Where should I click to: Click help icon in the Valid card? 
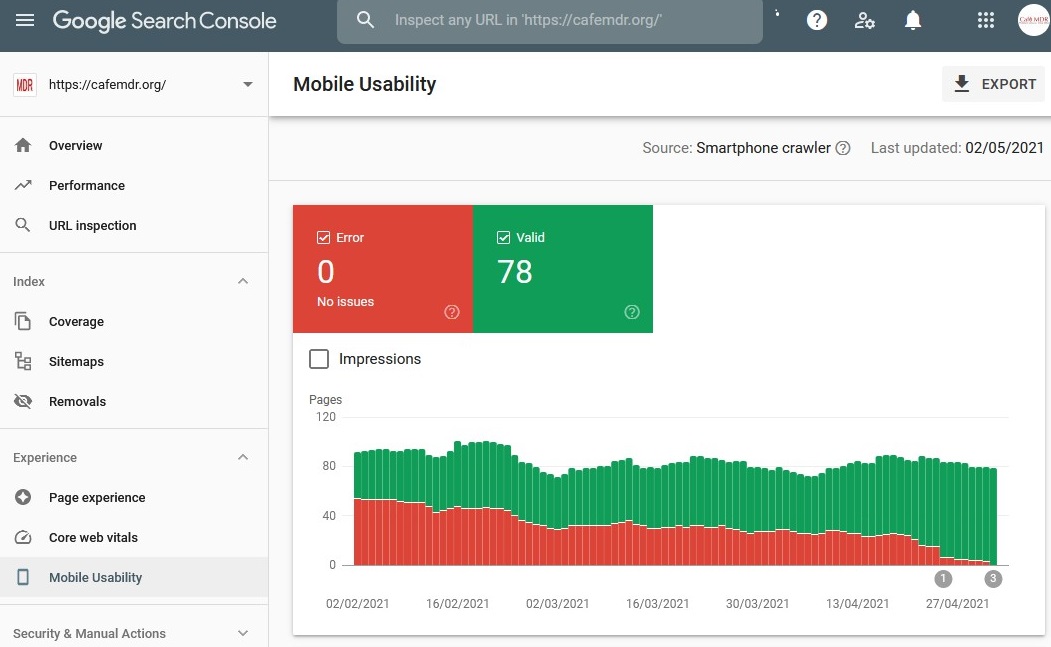pos(632,312)
